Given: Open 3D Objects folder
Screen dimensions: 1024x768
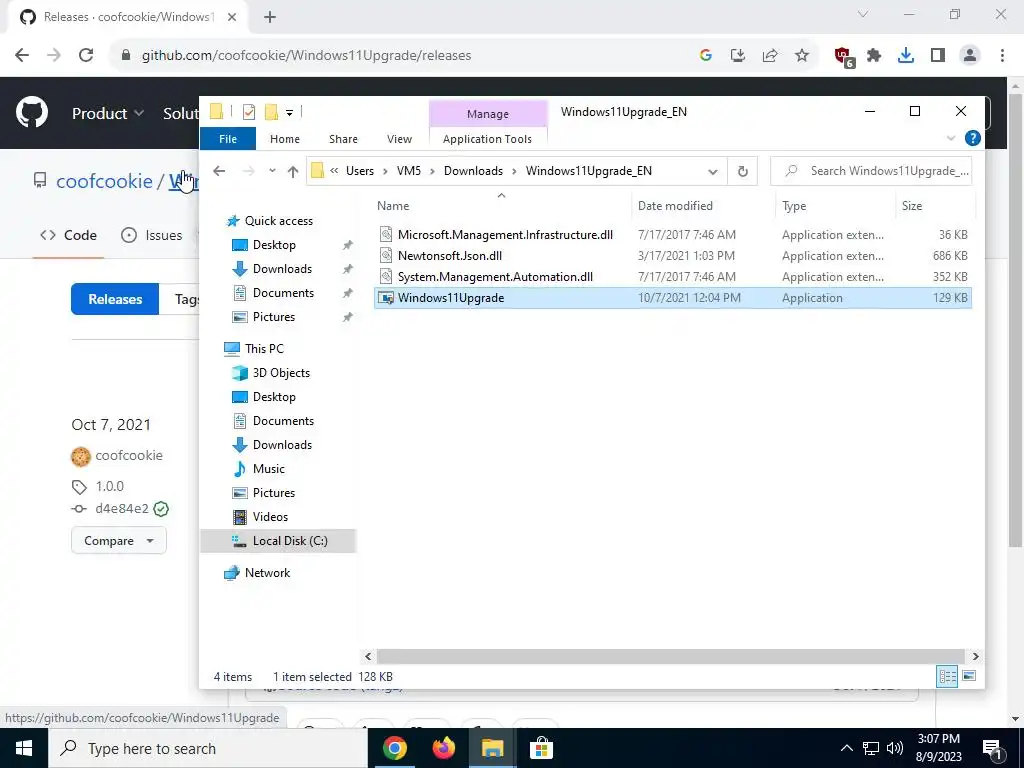Looking at the screenshot, I should 281,373.
